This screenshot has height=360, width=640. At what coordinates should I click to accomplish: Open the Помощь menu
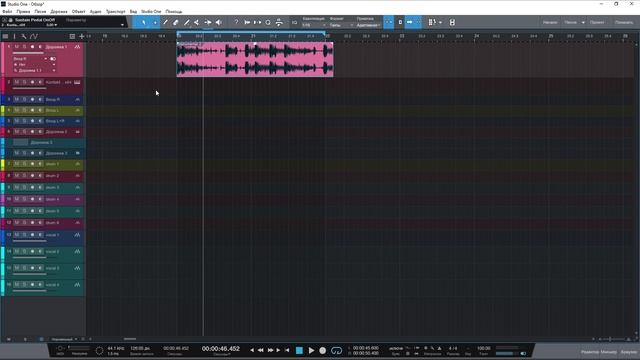pos(174,11)
